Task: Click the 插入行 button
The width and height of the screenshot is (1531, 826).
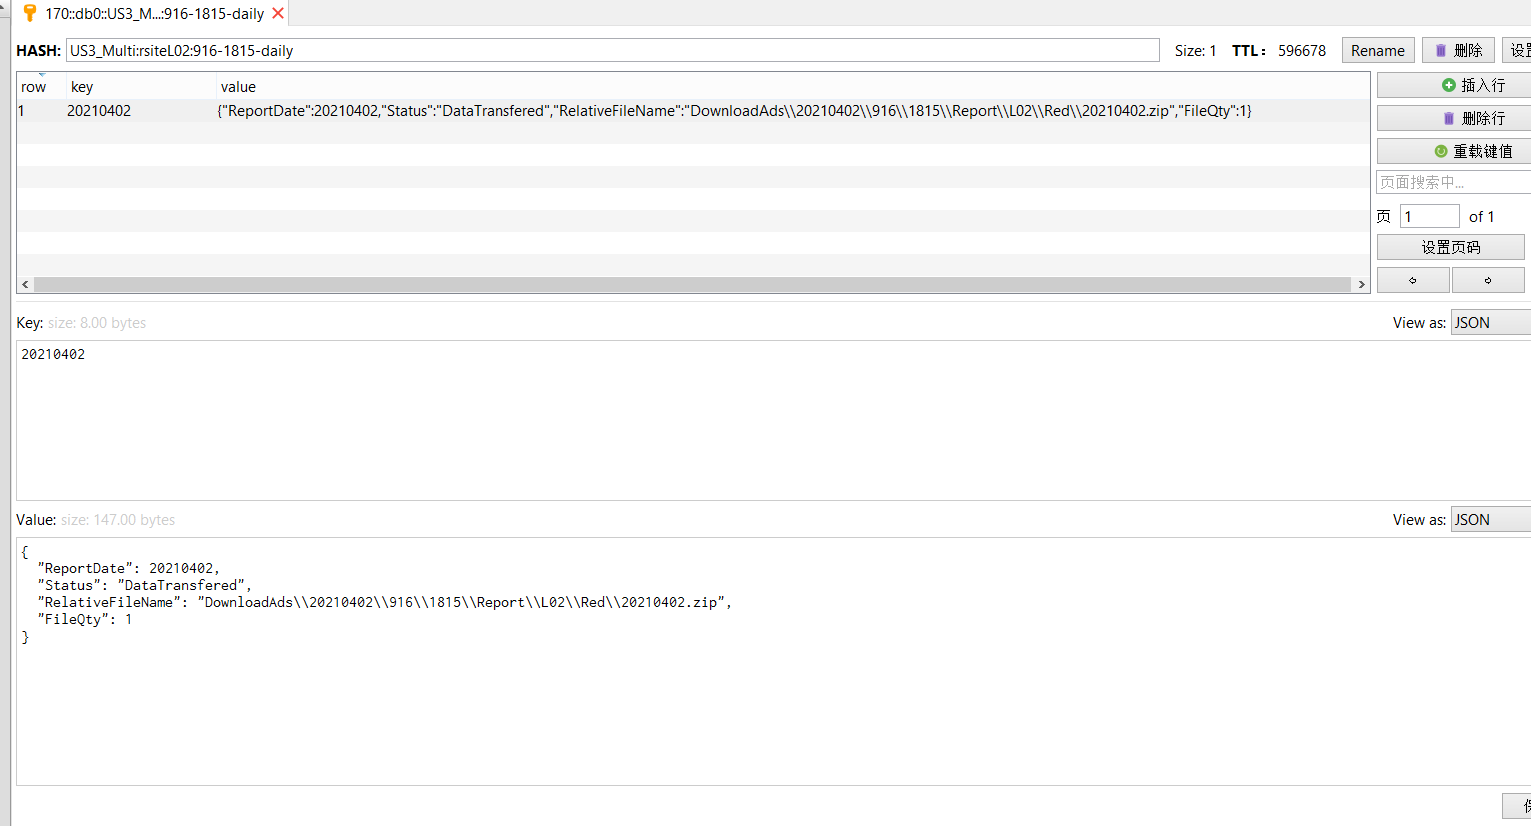Action: (1452, 84)
